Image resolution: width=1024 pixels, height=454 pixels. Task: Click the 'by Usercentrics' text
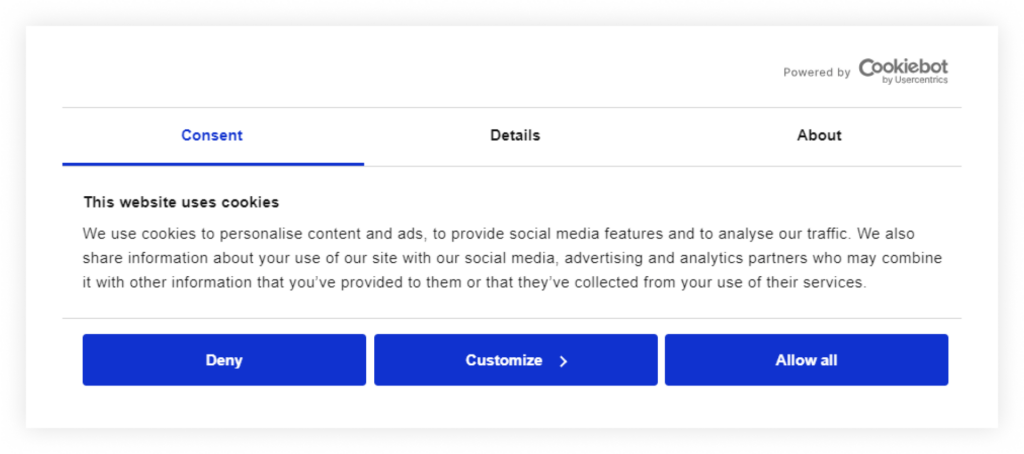[915, 80]
